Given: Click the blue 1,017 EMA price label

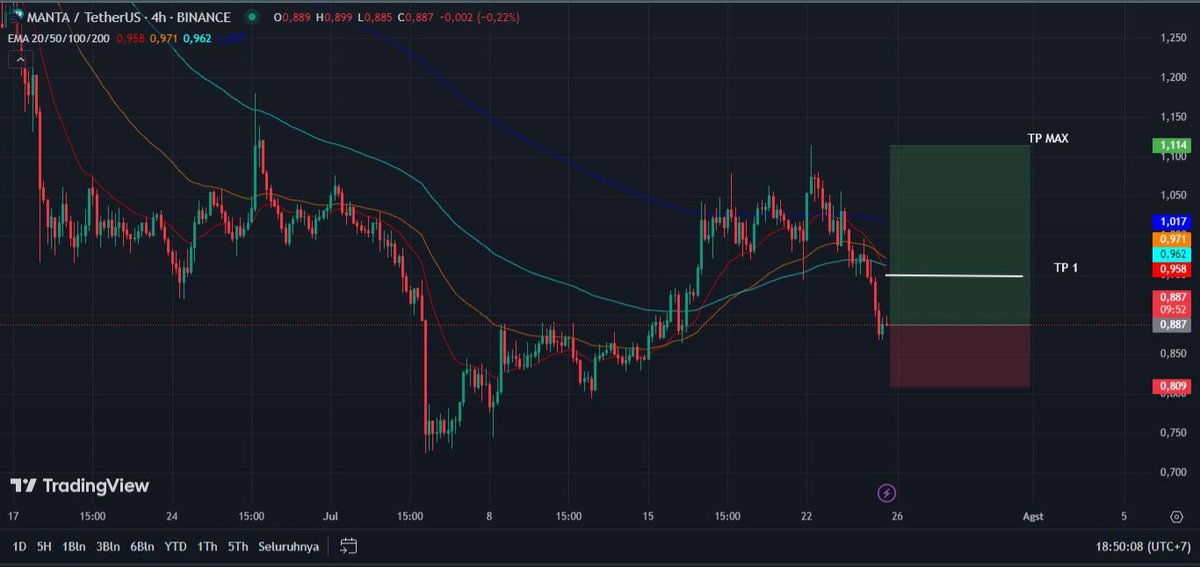Looking at the screenshot, I should (1172, 221).
